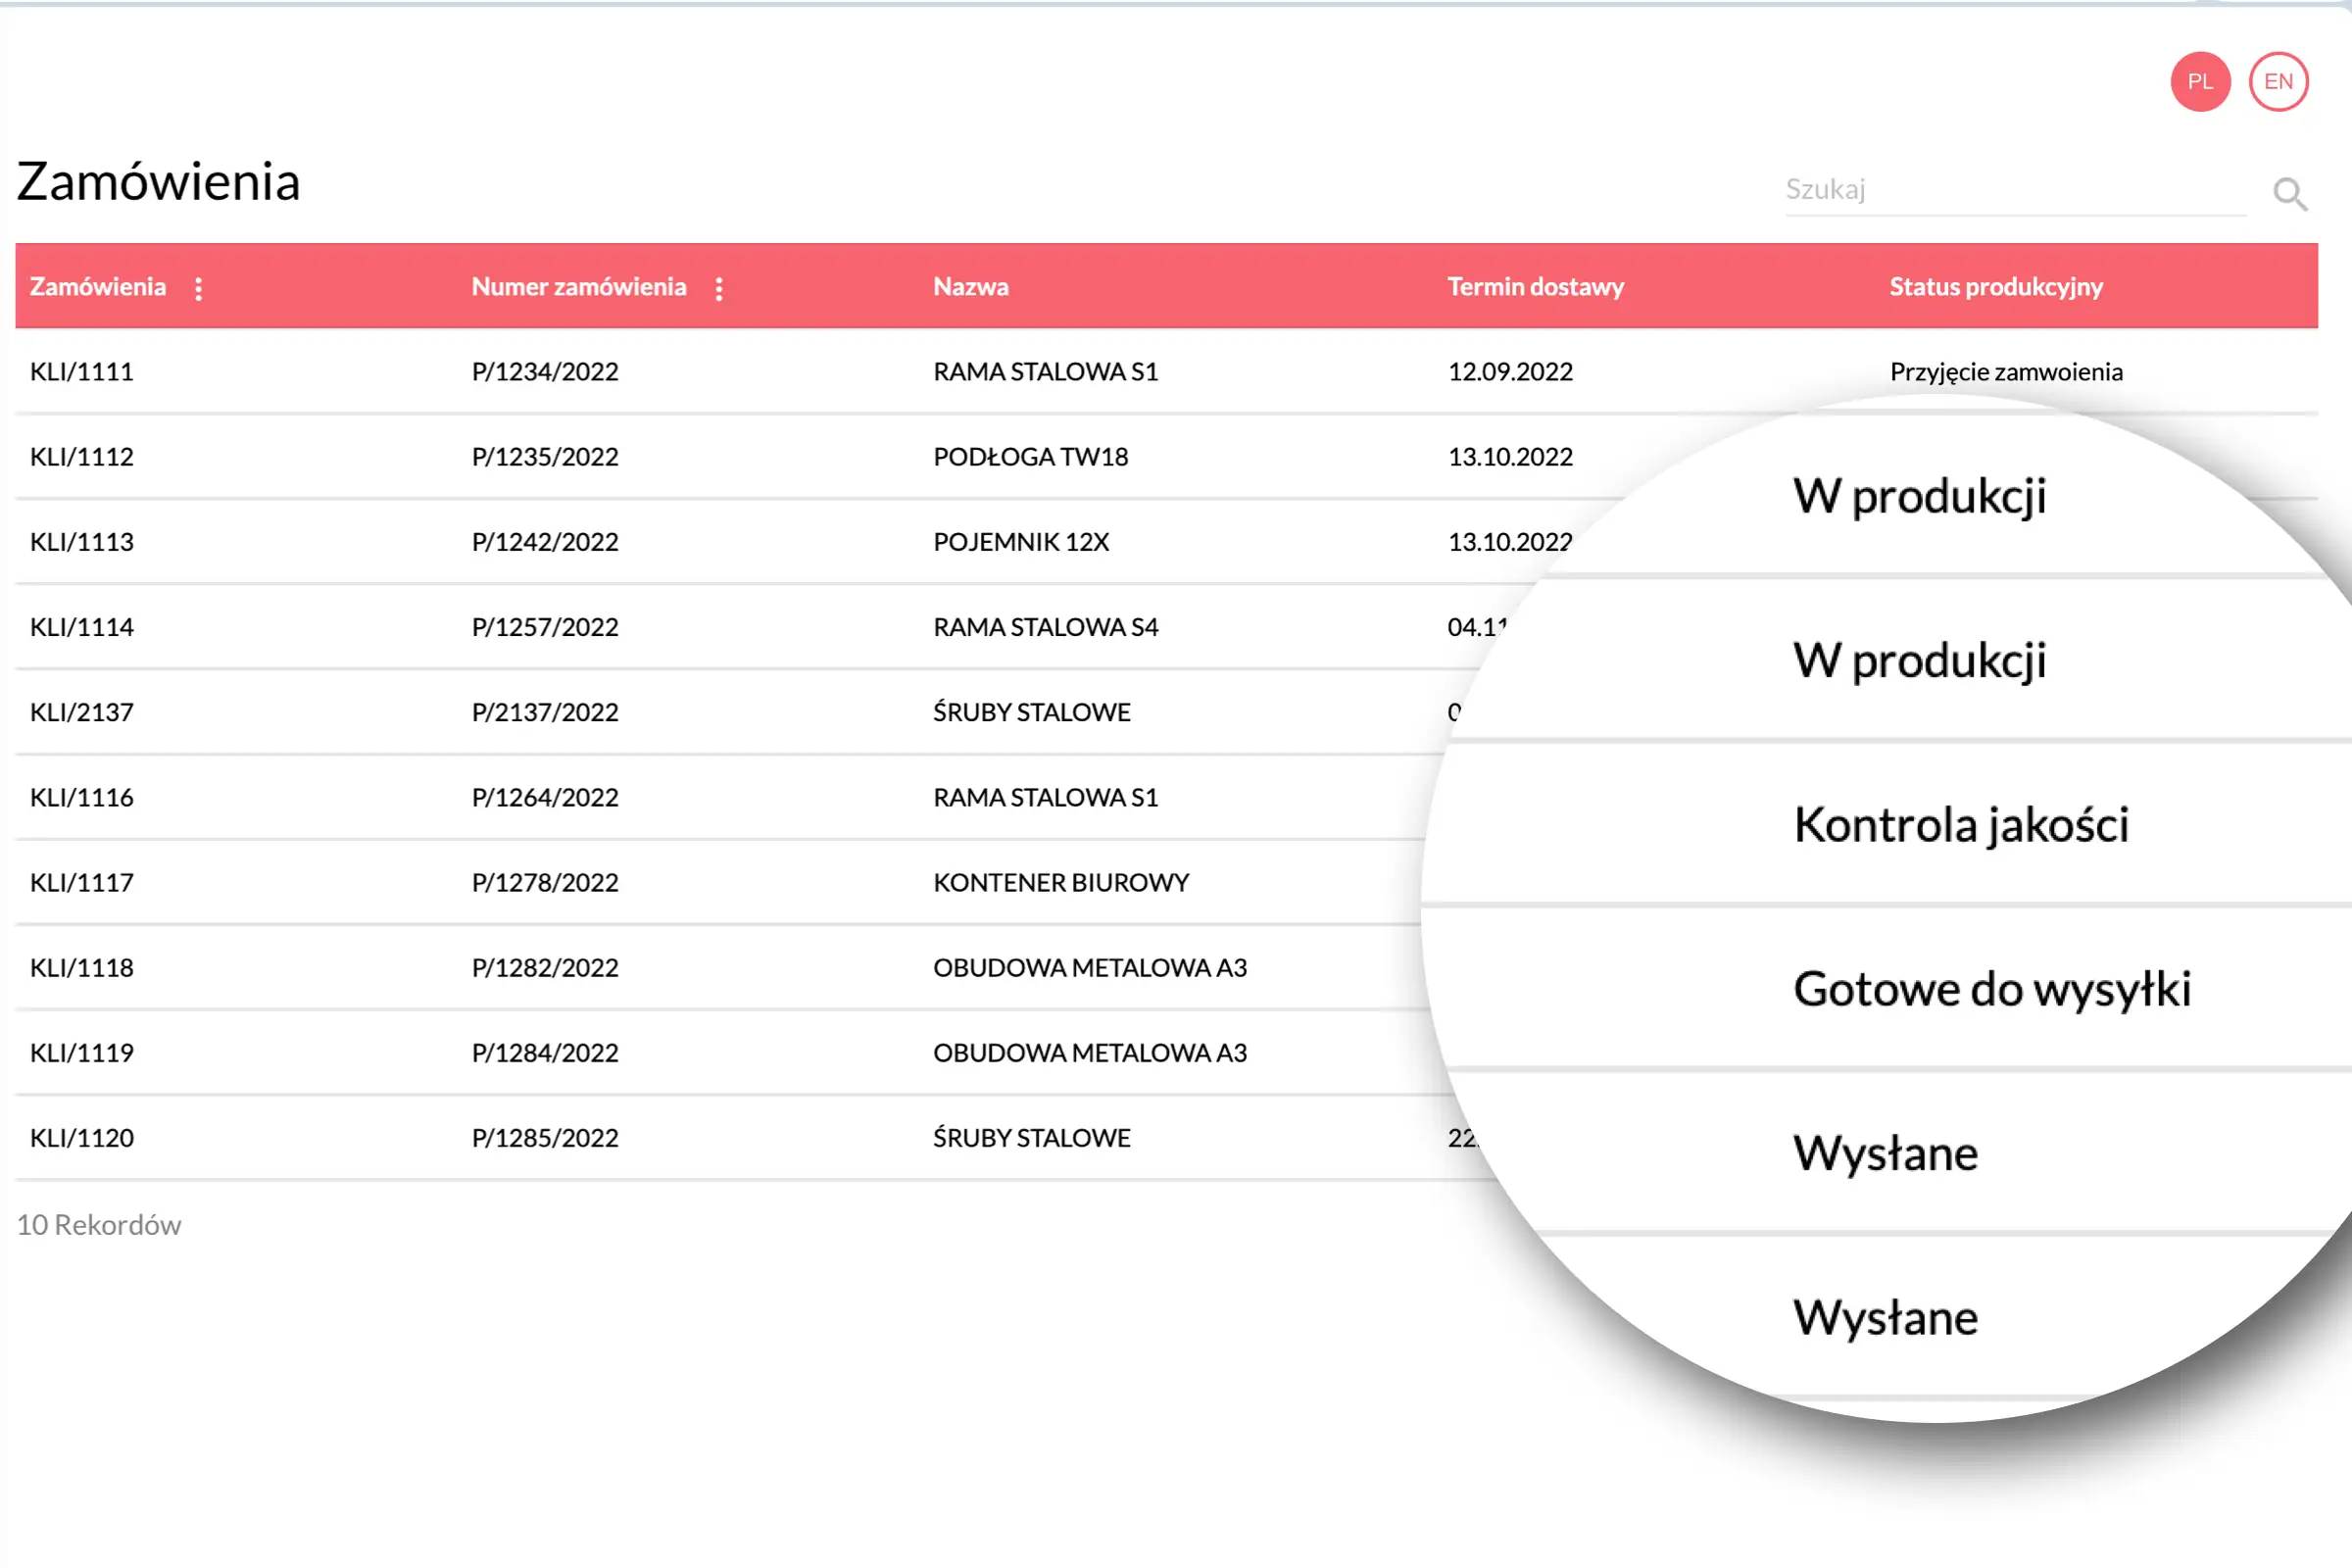
Task: Open the column options icon beside Zamówienia header
Action: 199,289
